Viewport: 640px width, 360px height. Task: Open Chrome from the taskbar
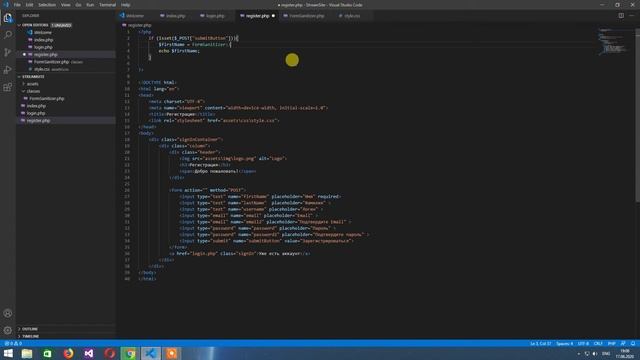[x=130, y=353]
